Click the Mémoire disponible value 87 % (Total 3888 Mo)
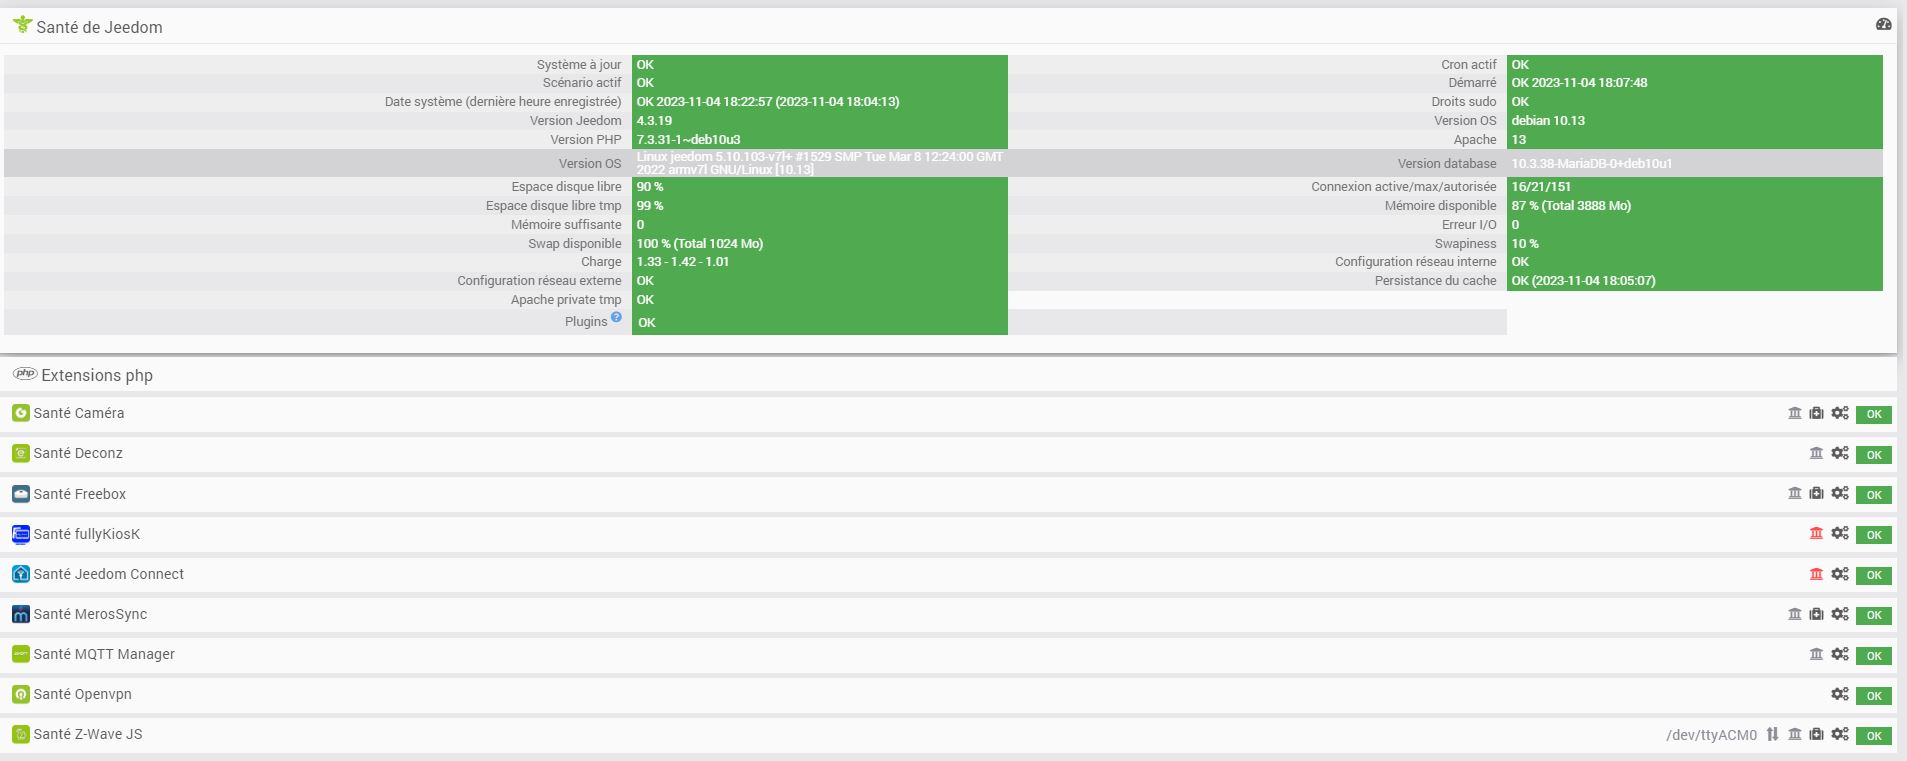Image resolution: width=1907 pixels, height=761 pixels. point(1571,206)
